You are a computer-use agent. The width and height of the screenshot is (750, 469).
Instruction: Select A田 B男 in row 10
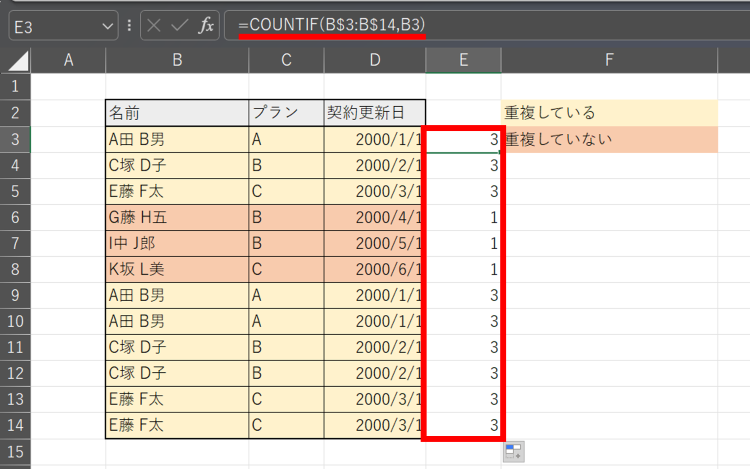click(177, 321)
